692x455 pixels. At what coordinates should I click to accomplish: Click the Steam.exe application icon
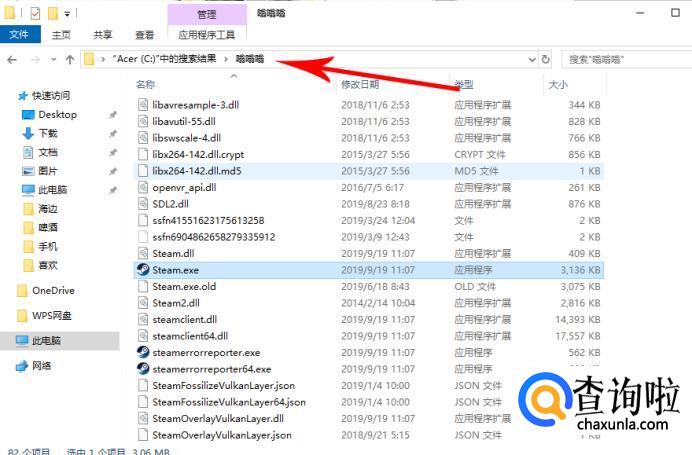[x=143, y=270]
